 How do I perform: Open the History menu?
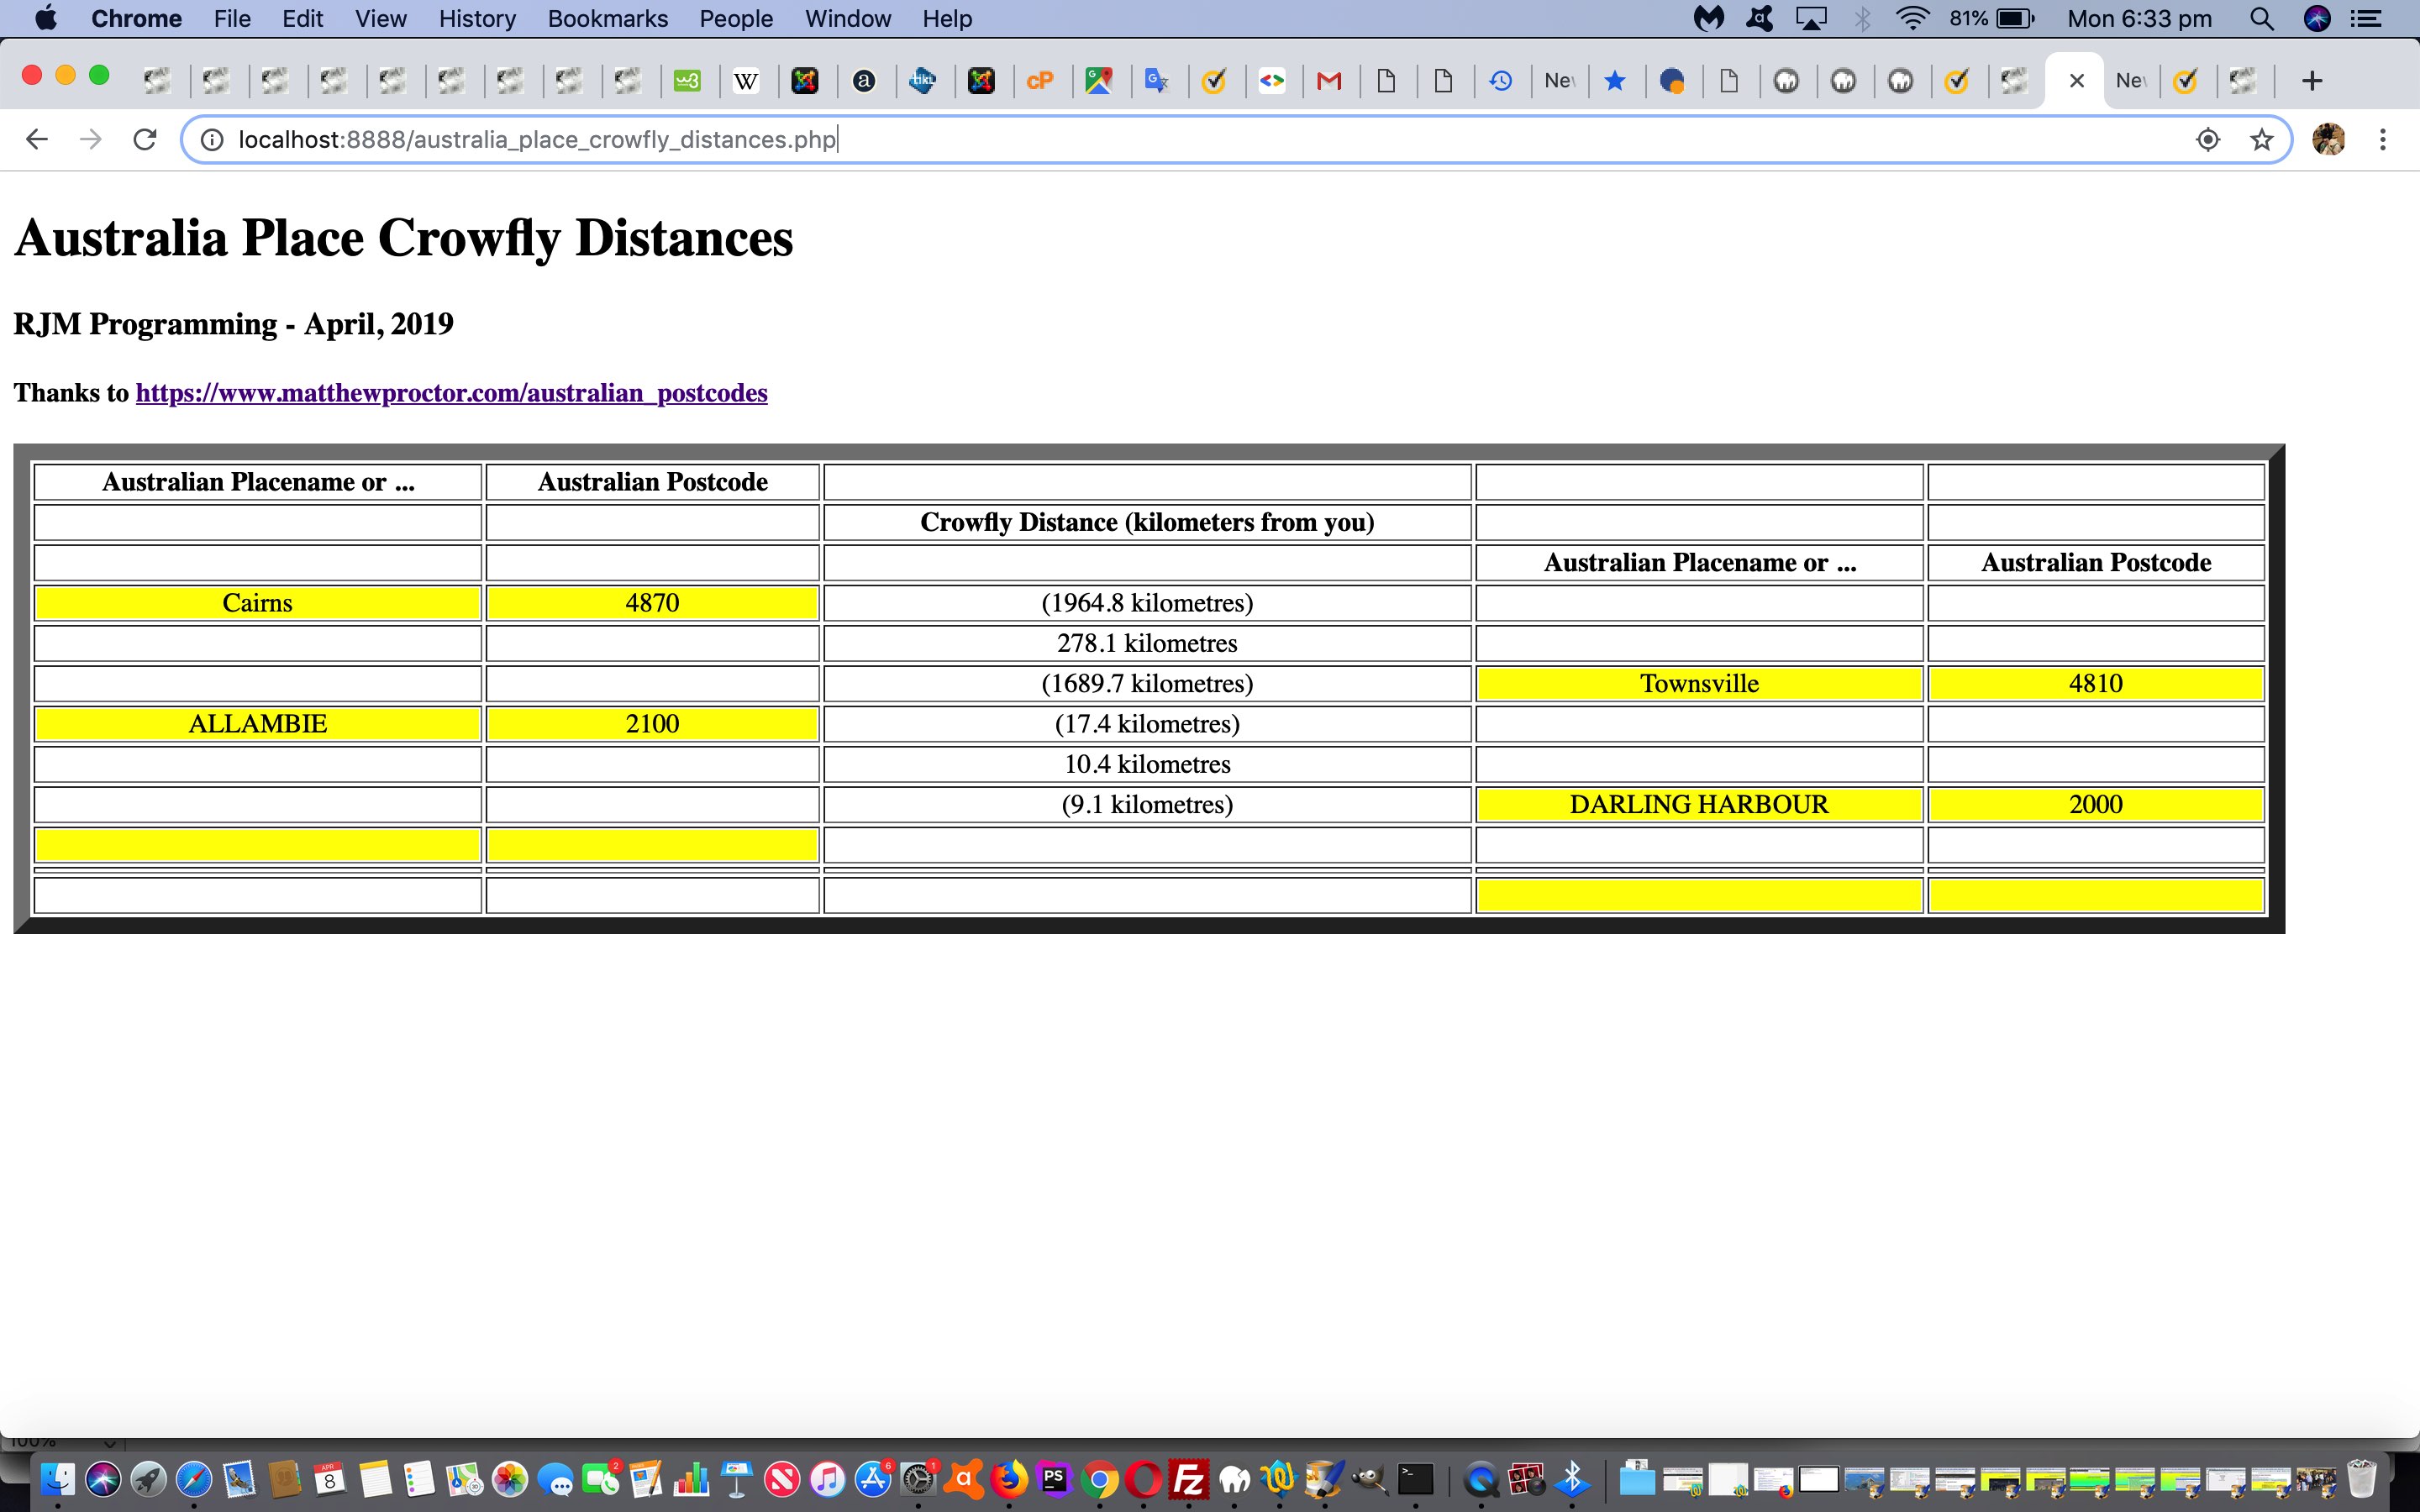477,19
